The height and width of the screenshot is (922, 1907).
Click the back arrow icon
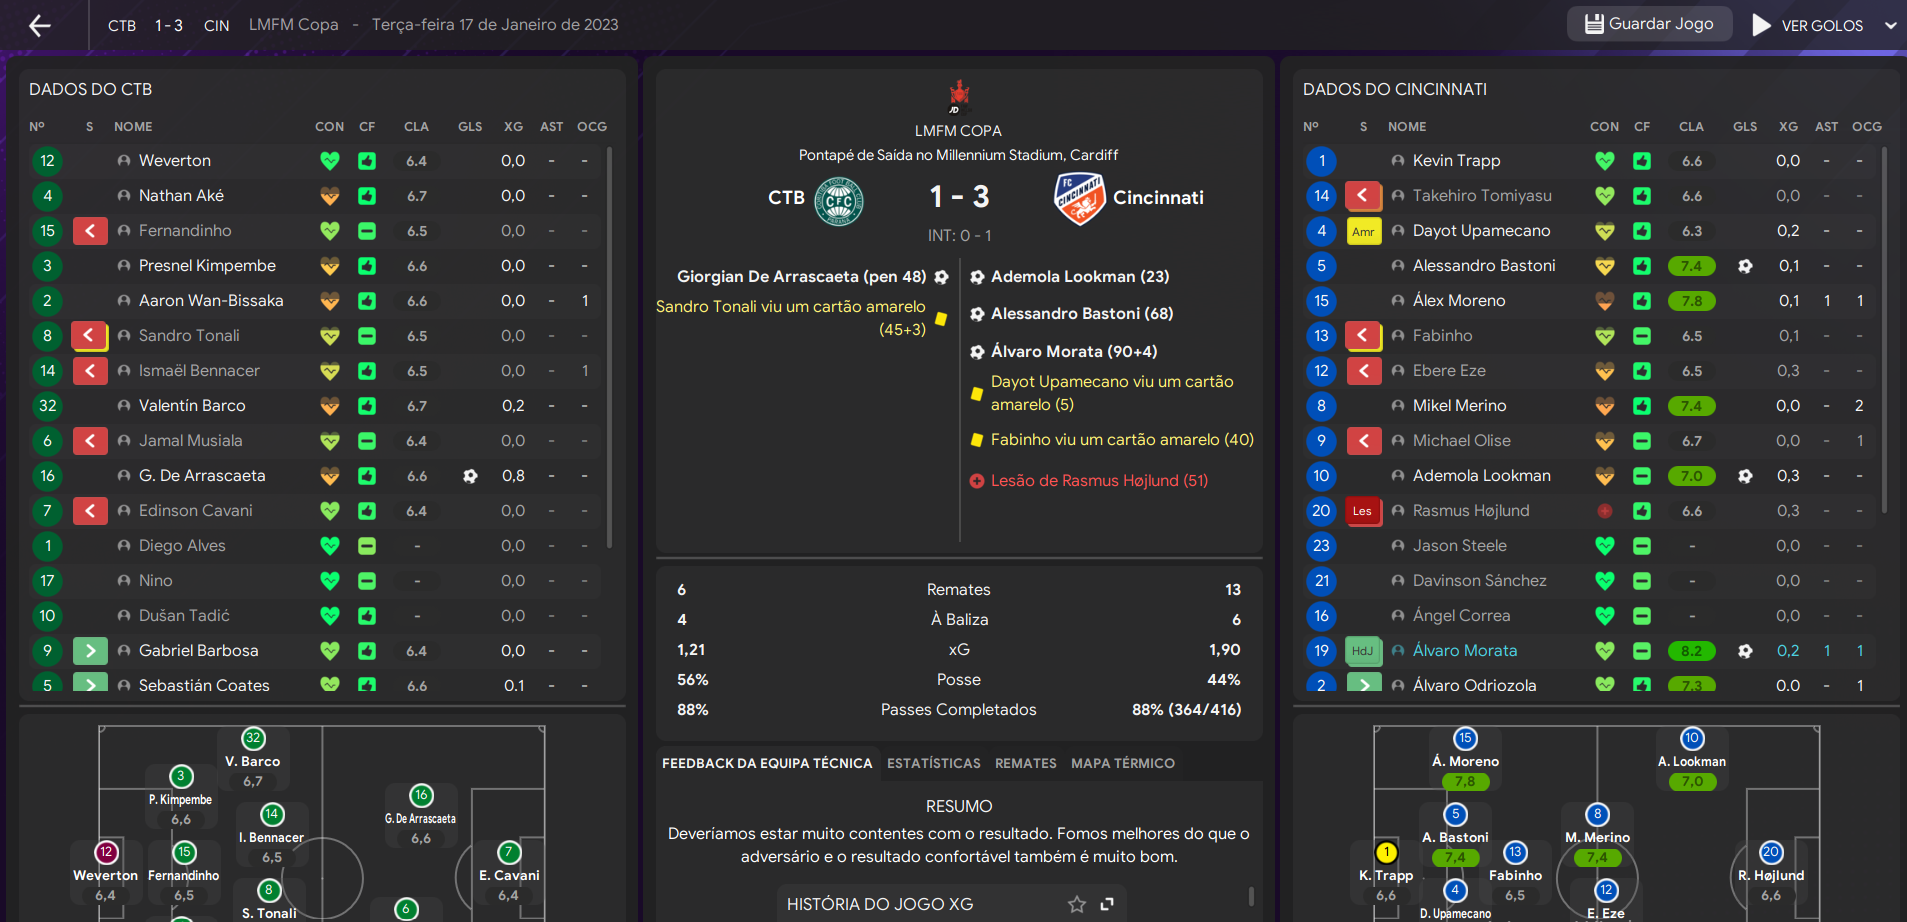[x=40, y=25]
